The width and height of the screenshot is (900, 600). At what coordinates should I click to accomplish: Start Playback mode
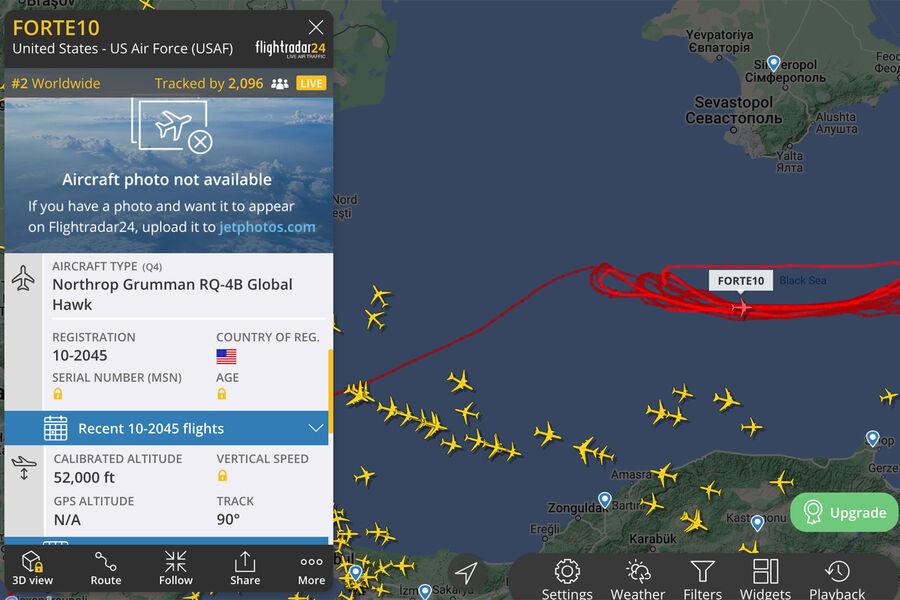tap(837, 579)
